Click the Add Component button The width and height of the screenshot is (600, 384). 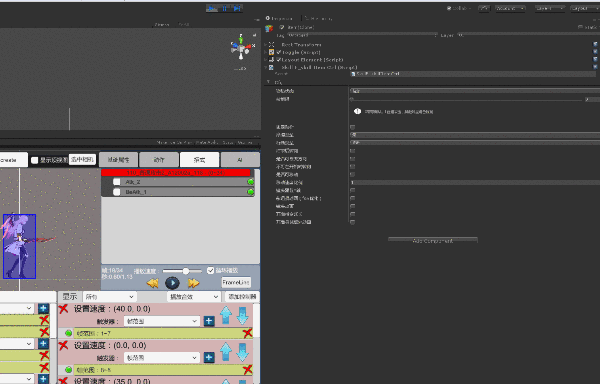433,241
